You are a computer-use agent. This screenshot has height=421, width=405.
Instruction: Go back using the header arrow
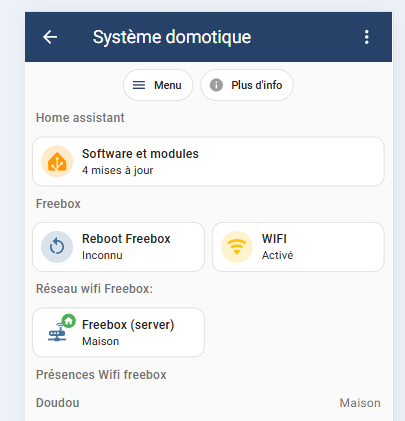(x=50, y=37)
